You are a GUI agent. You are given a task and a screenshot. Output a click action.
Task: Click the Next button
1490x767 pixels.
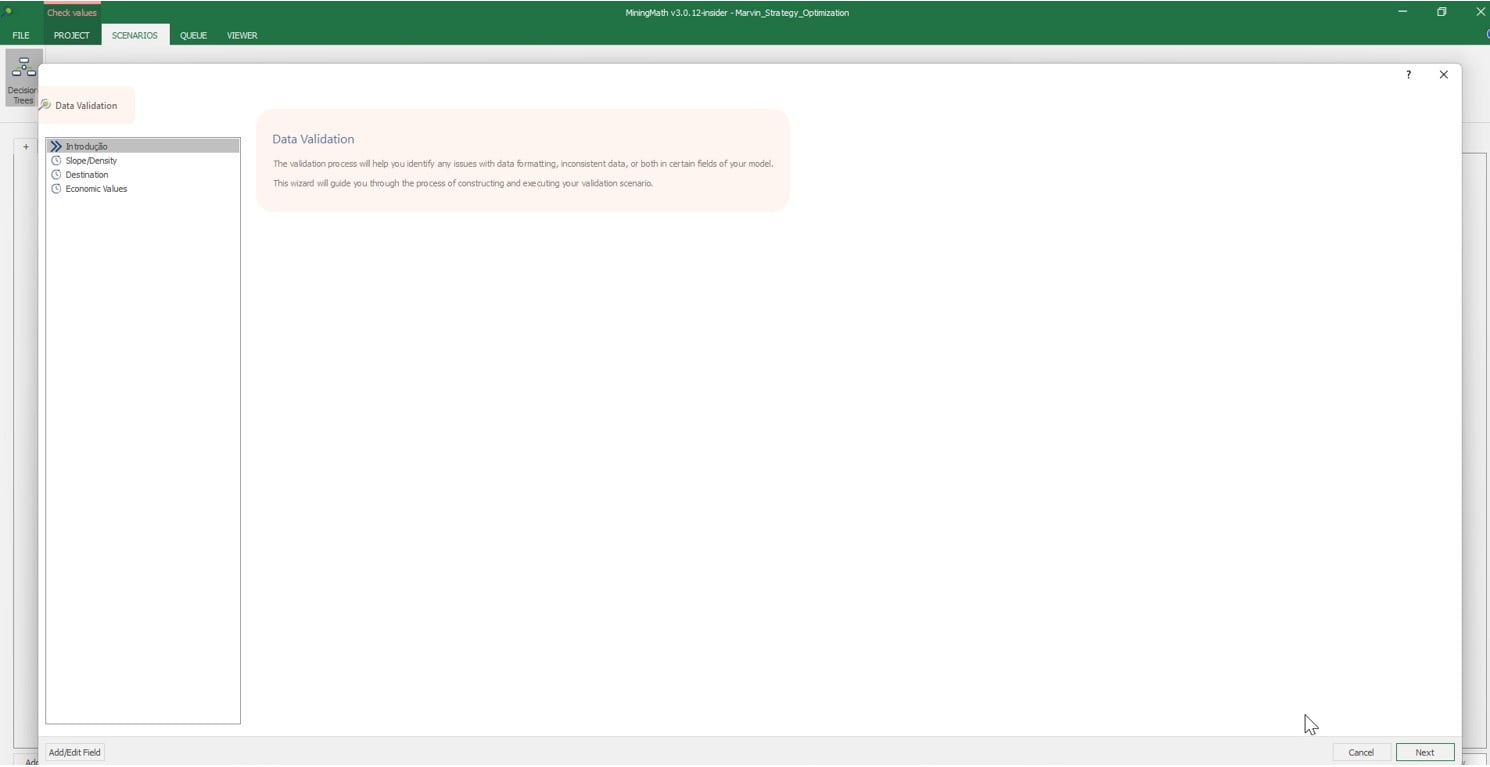(x=1424, y=752)
